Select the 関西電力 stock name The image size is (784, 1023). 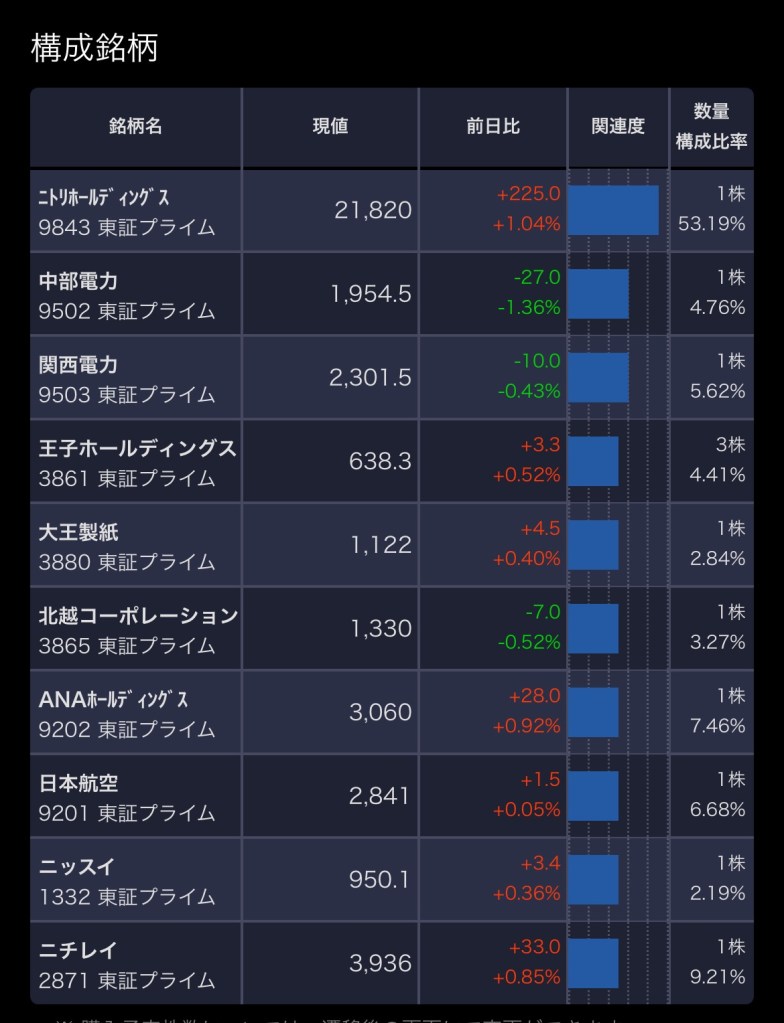[x=79, y=364]
